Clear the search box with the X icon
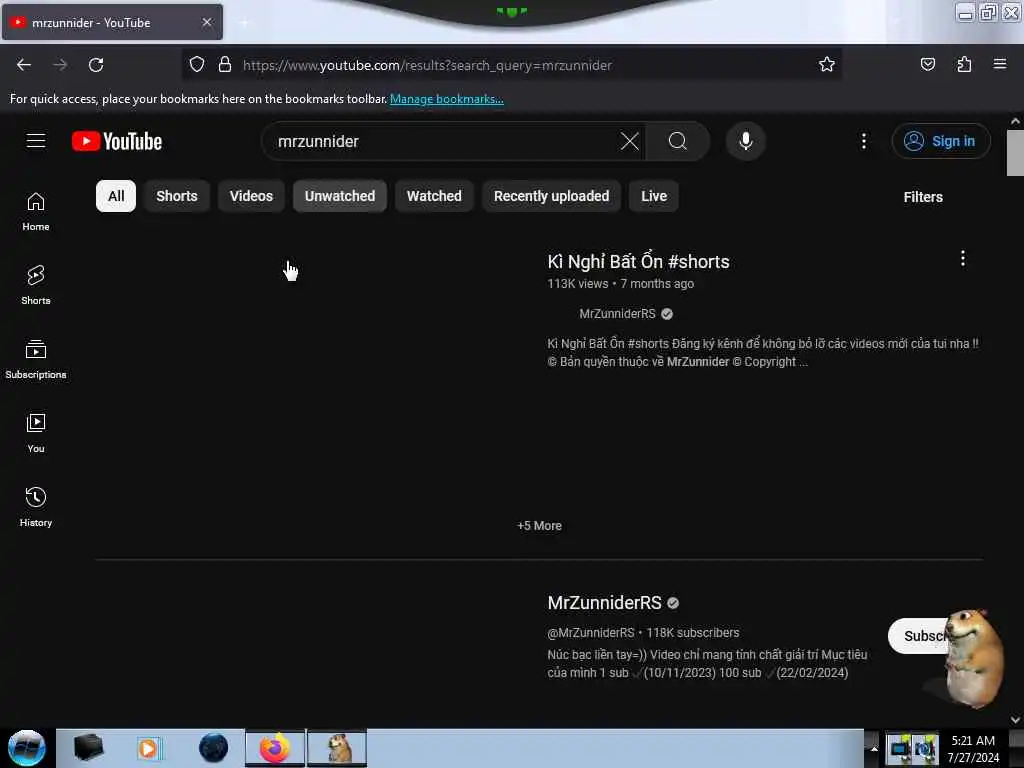This screenshot has width=1024, height=768. pyautogui.click(x=630, y=141)
